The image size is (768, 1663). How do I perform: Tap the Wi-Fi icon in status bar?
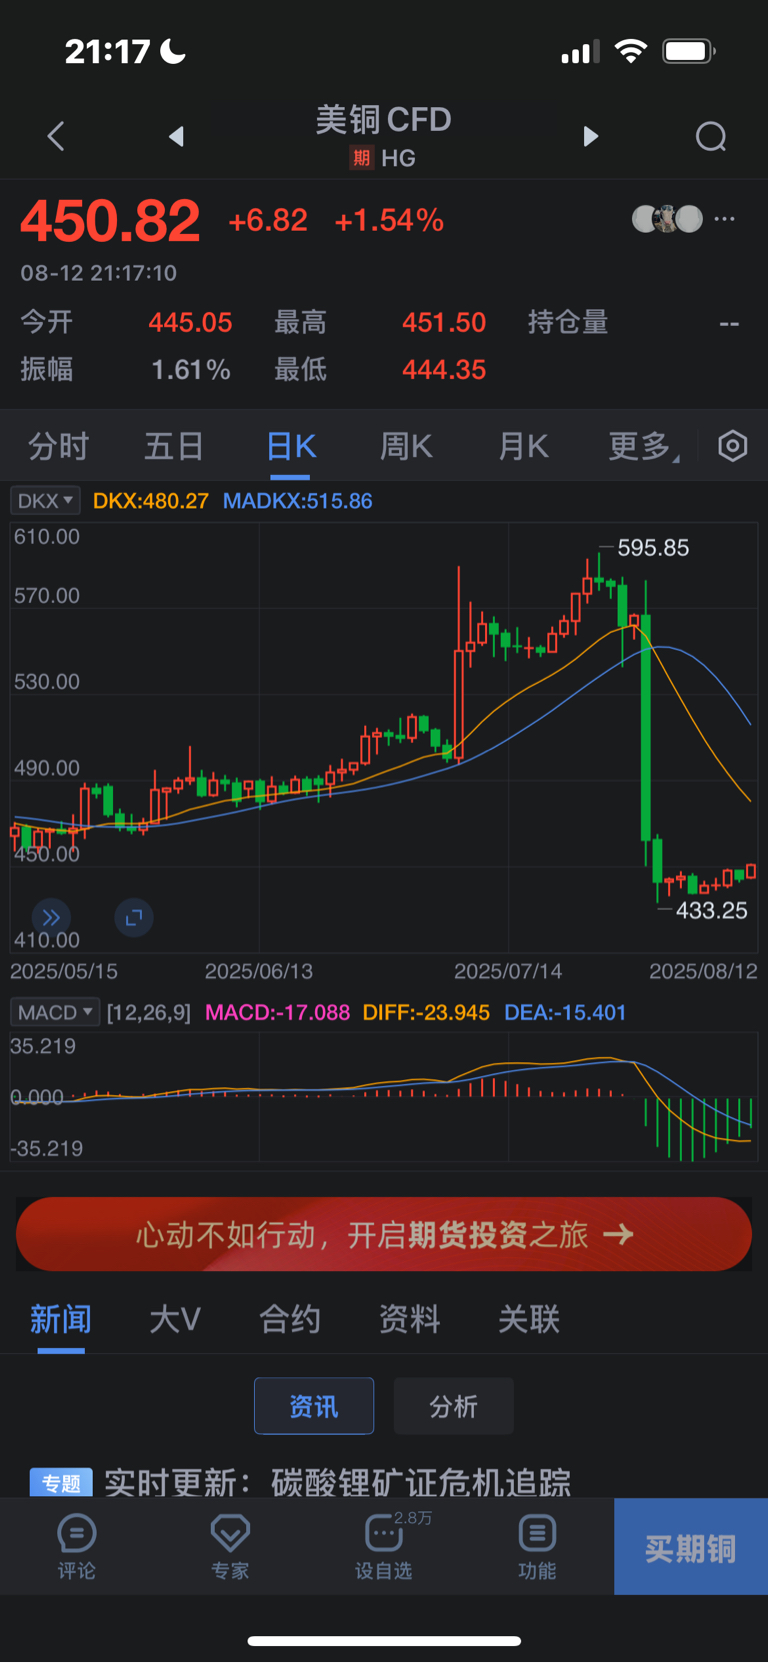click(631, 51)
